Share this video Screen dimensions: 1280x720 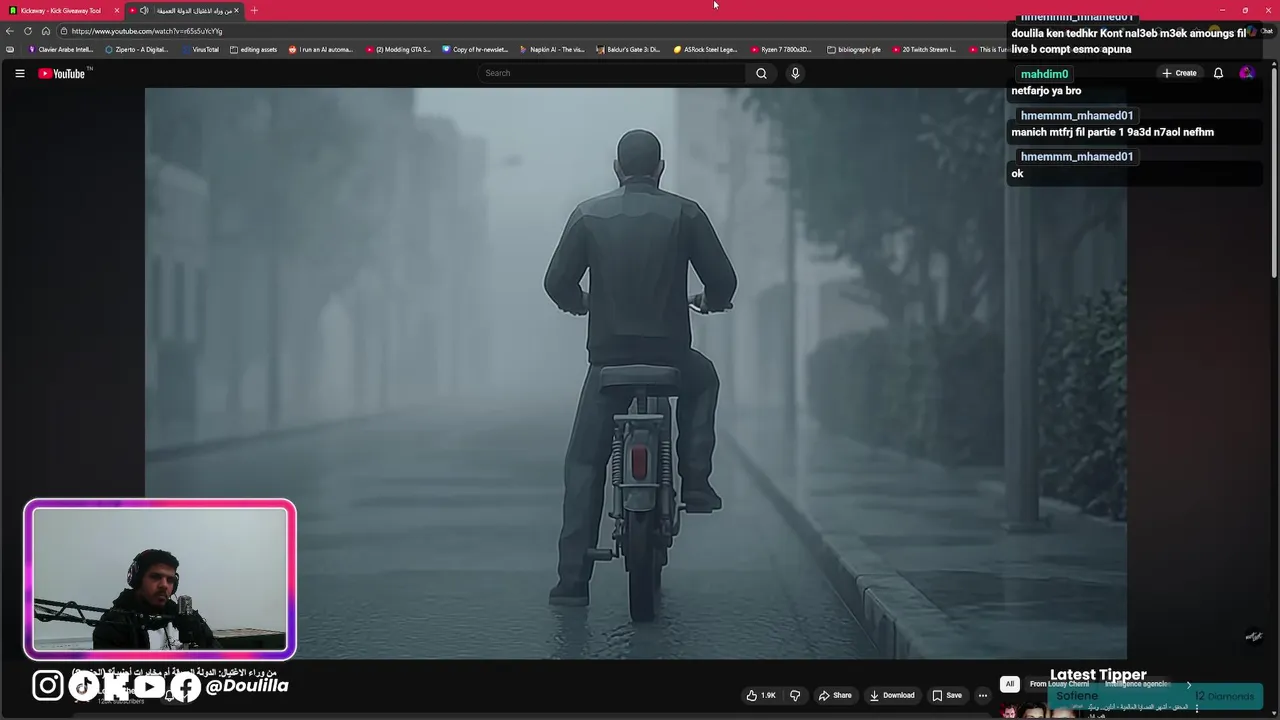click(835, 695)
